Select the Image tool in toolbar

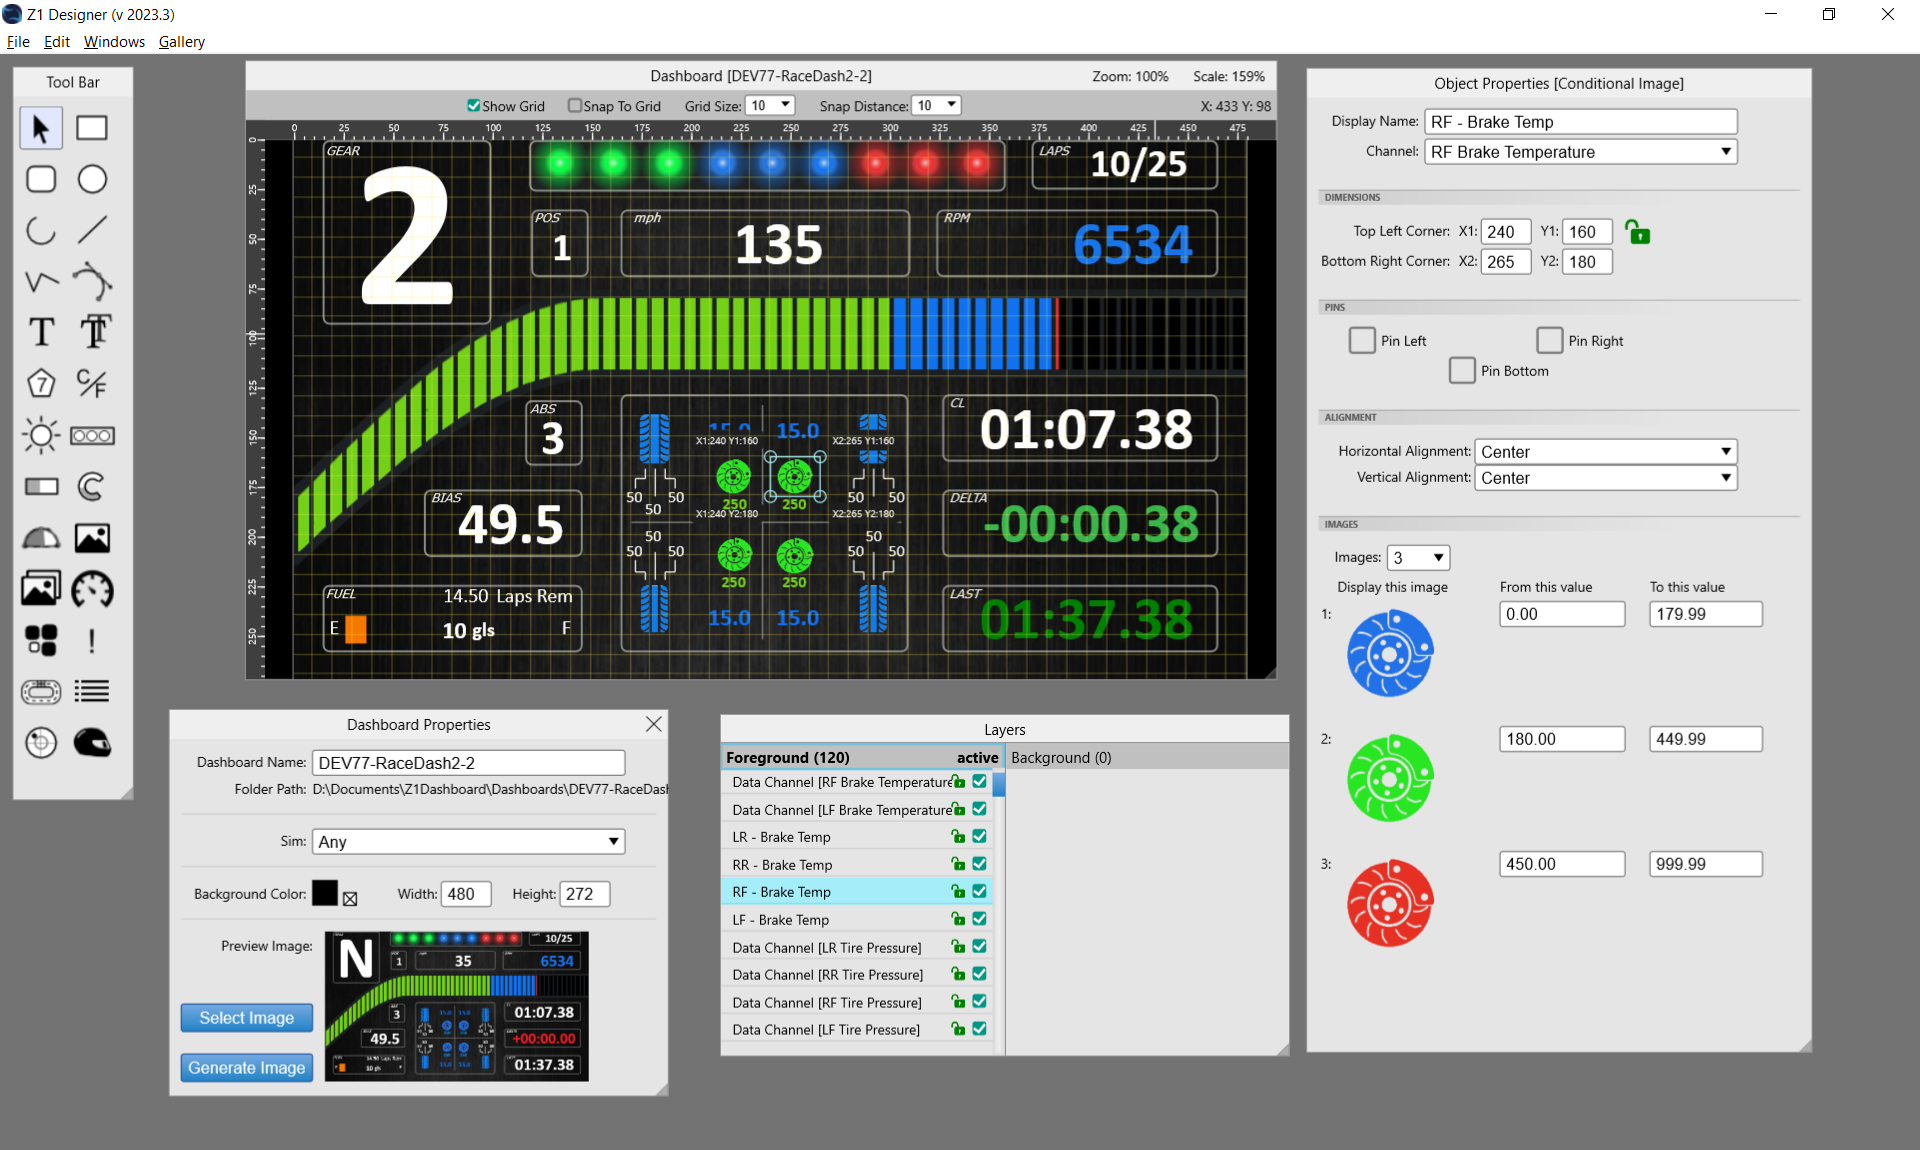tap(92, 537)
